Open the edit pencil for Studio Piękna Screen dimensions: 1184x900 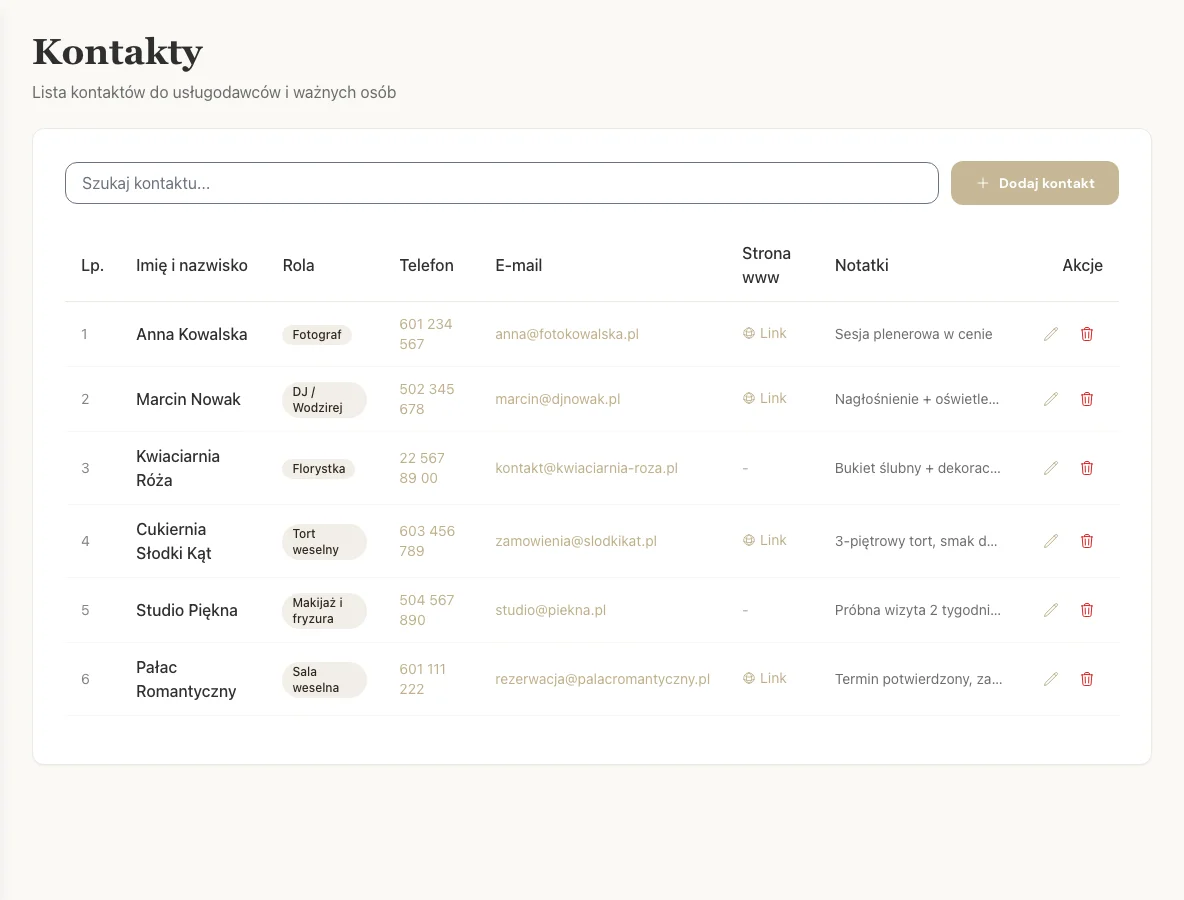click(1050, 610)
